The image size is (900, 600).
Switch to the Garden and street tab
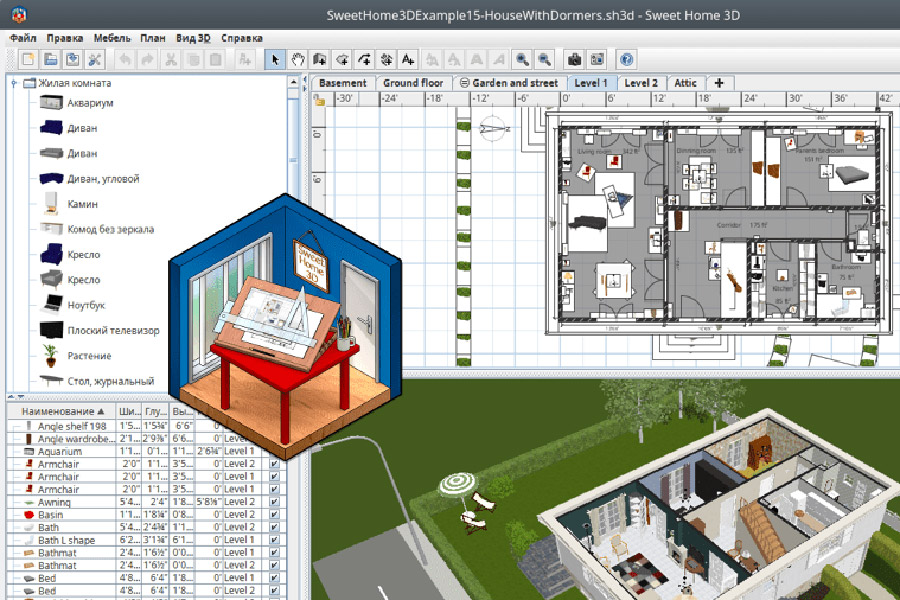(x=510, y=83)
